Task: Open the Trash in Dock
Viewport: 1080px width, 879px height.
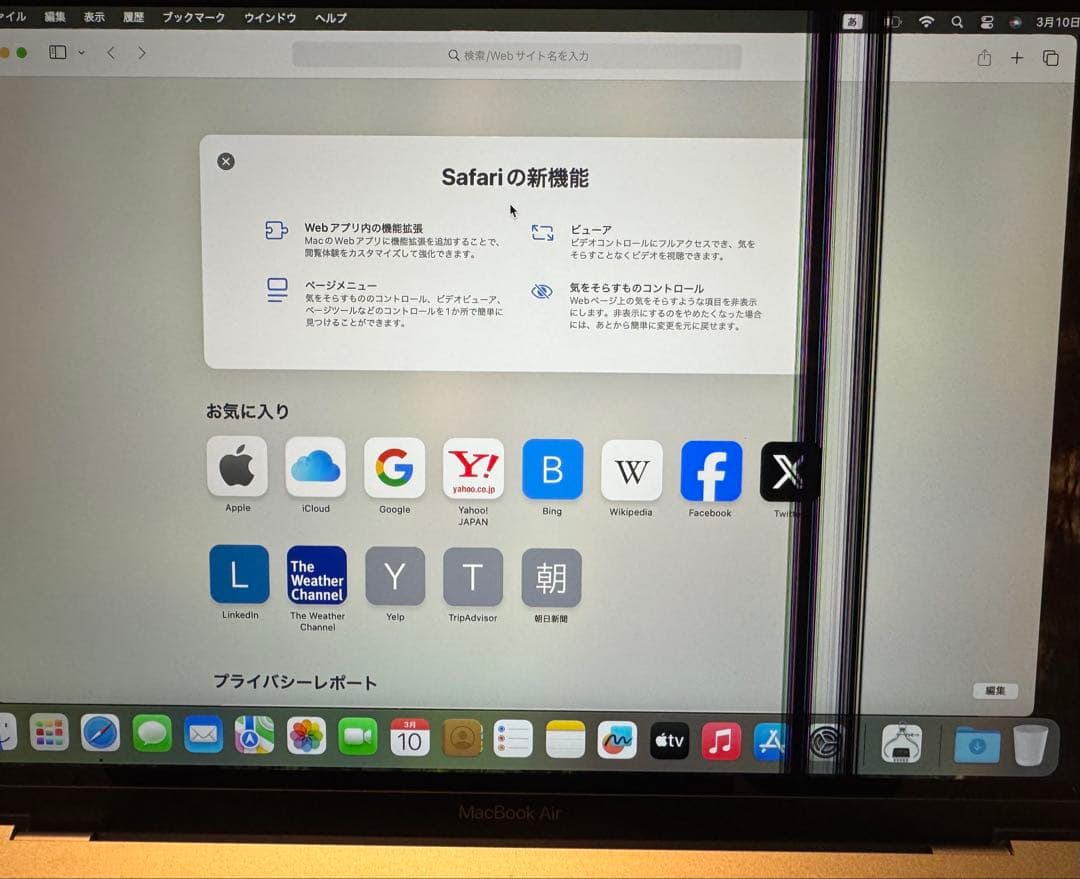Action: (x=1030, y=745)
